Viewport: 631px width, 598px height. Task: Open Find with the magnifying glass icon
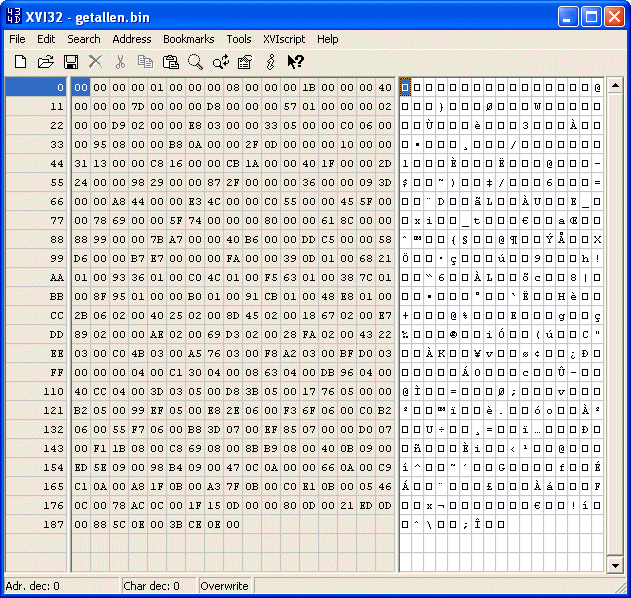(195, 62)
